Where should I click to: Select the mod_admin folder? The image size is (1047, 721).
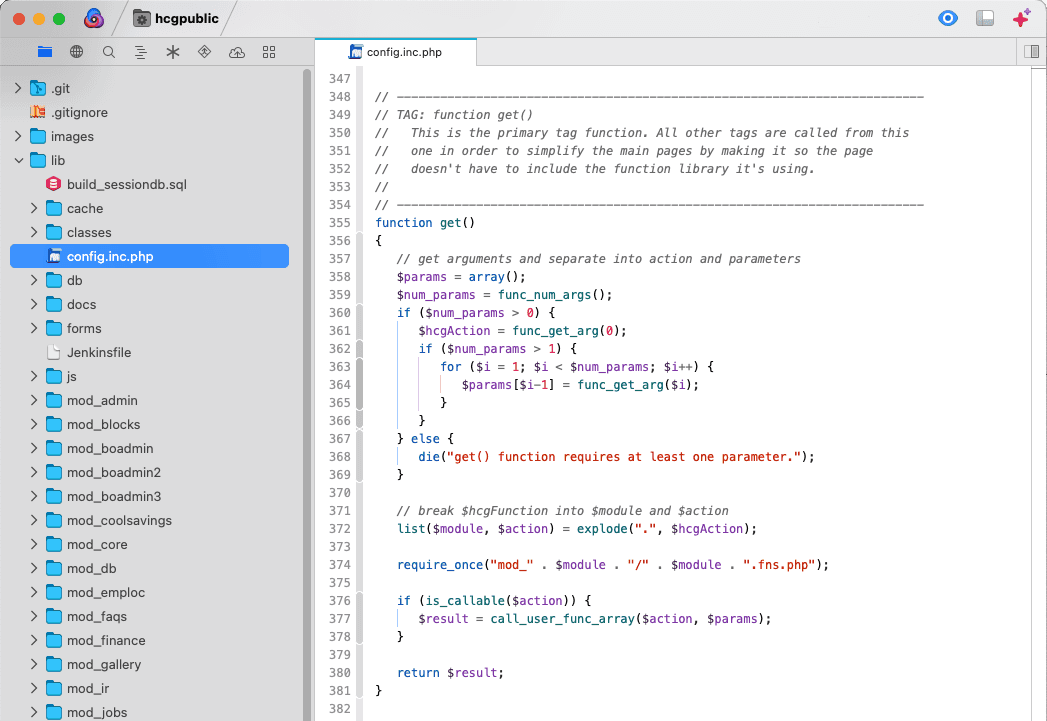[102, 401]
